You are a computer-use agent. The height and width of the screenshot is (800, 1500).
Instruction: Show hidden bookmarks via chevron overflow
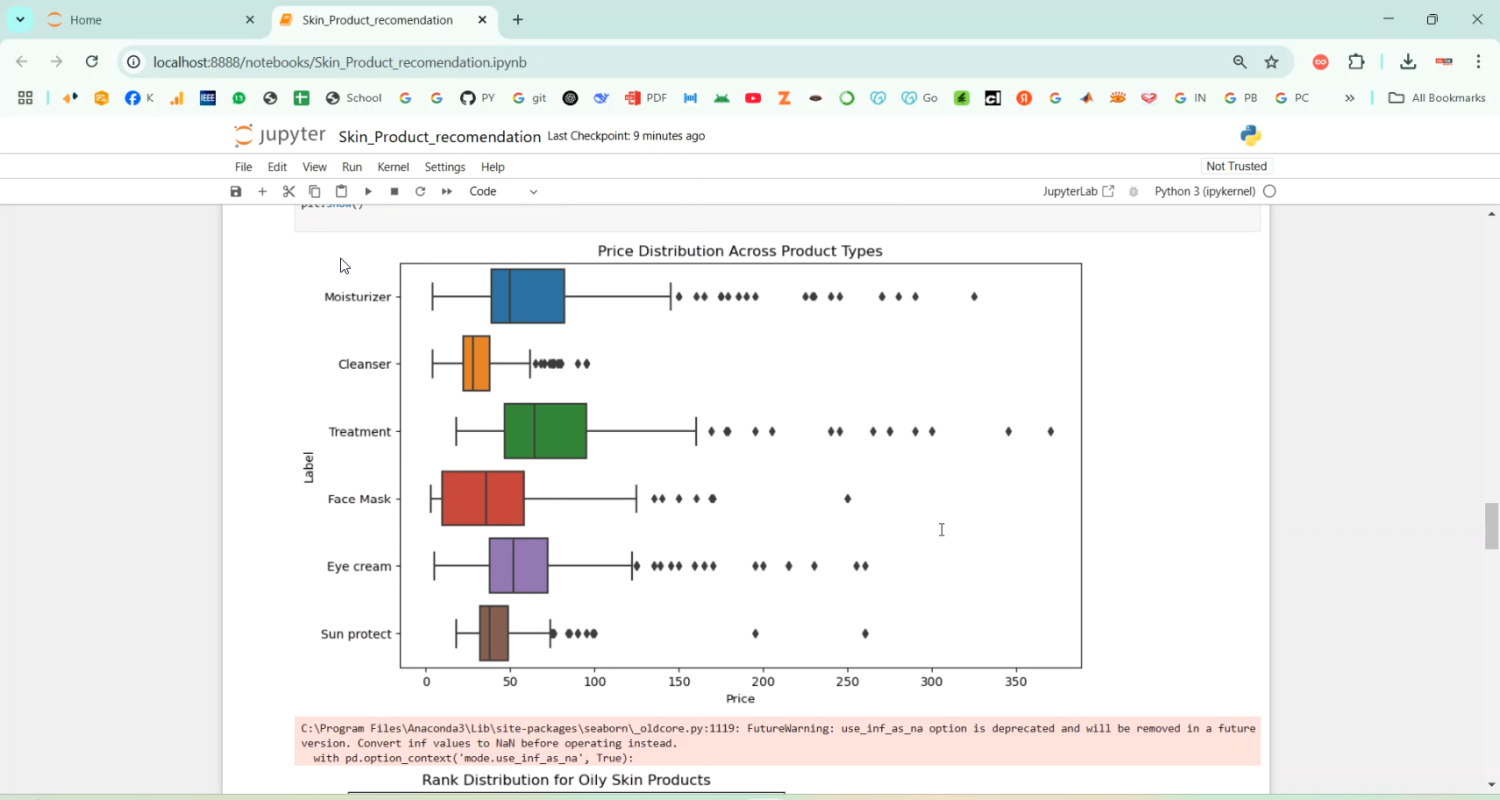pyautogui.click(x=1350, y=98)
